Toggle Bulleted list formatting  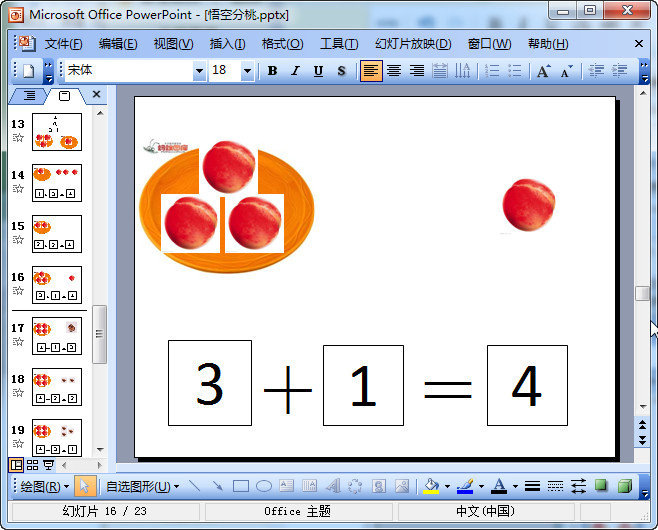click(515, 71)
